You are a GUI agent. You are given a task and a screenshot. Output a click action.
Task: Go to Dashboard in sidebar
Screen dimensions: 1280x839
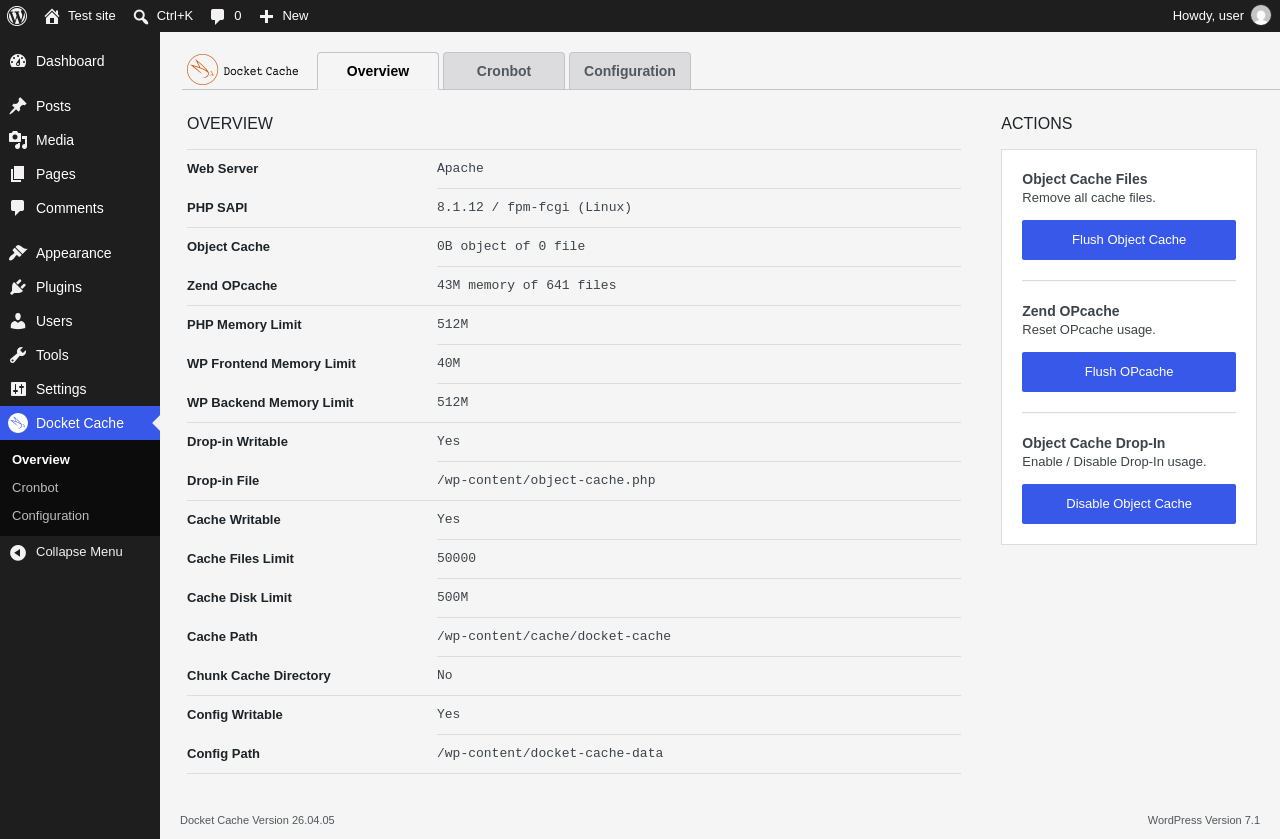(x=70, y=61)
